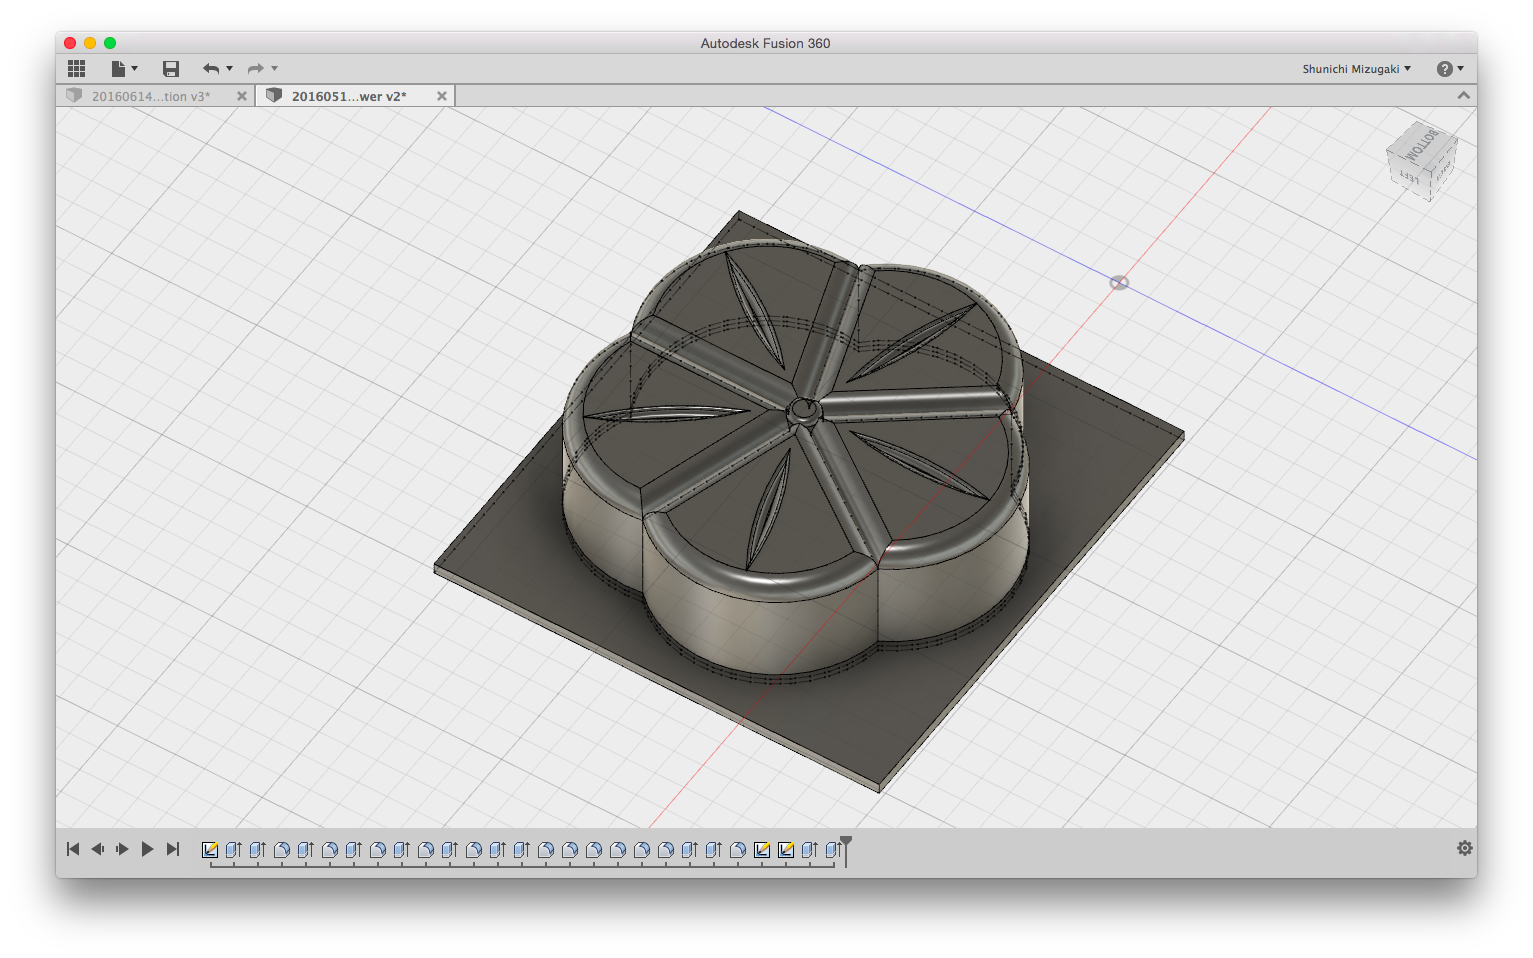Select the last extrude feature before the marker
1533x958 pixels.
pyautogui.click(x=834, y=850)
